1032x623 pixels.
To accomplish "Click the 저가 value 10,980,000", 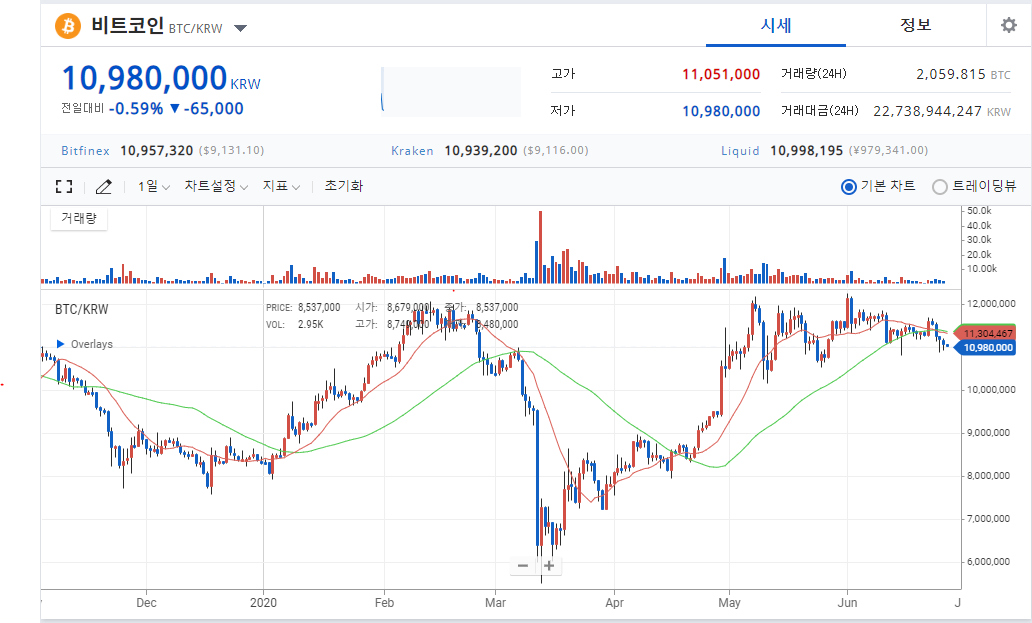I will point(721,111).
